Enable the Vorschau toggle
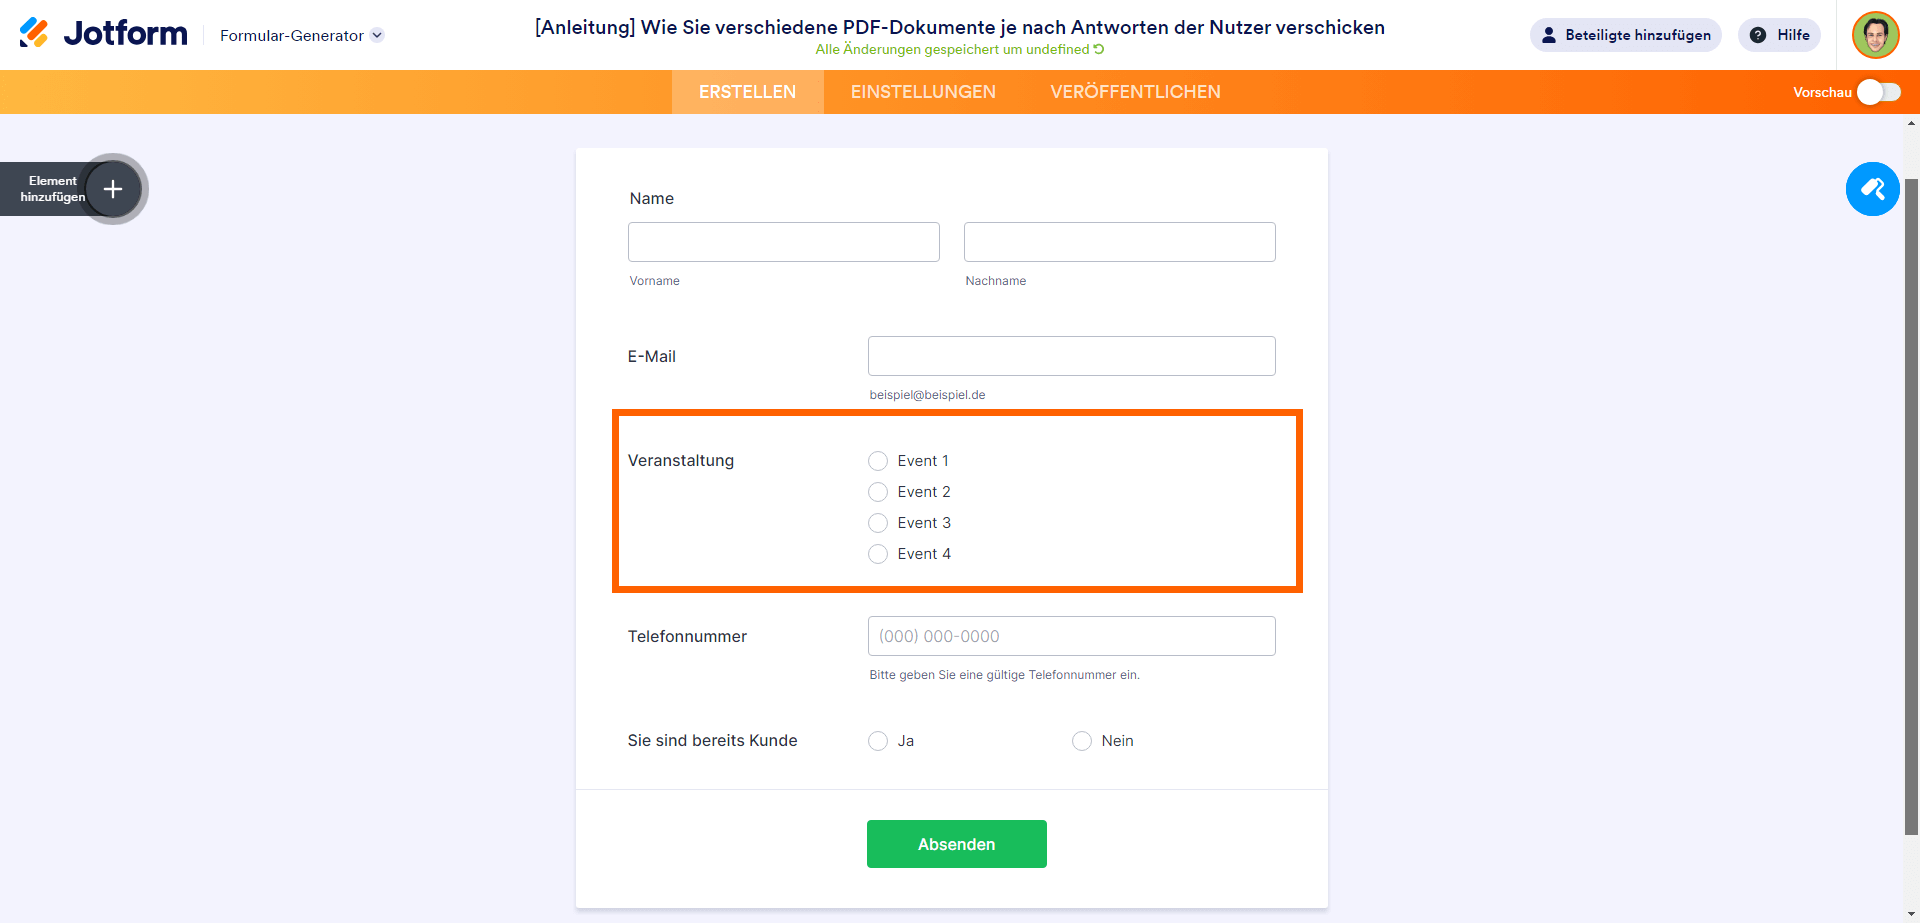Image resolution: width=1920 pixels, height=923 pixels. [1878, 91]
